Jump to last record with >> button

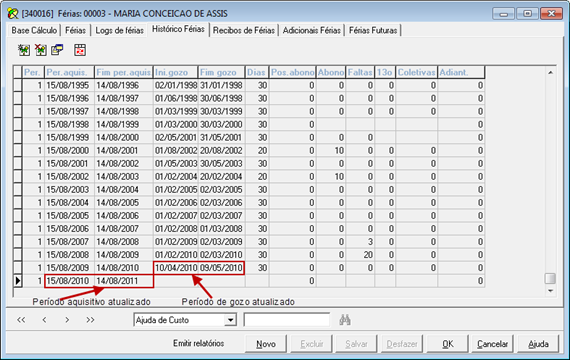pyautogui.click(x=90, y=320)
